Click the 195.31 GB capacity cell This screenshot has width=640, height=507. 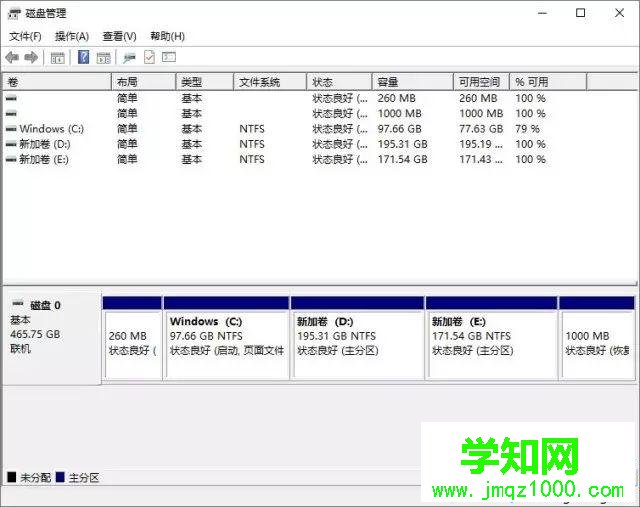click(402, 144)
